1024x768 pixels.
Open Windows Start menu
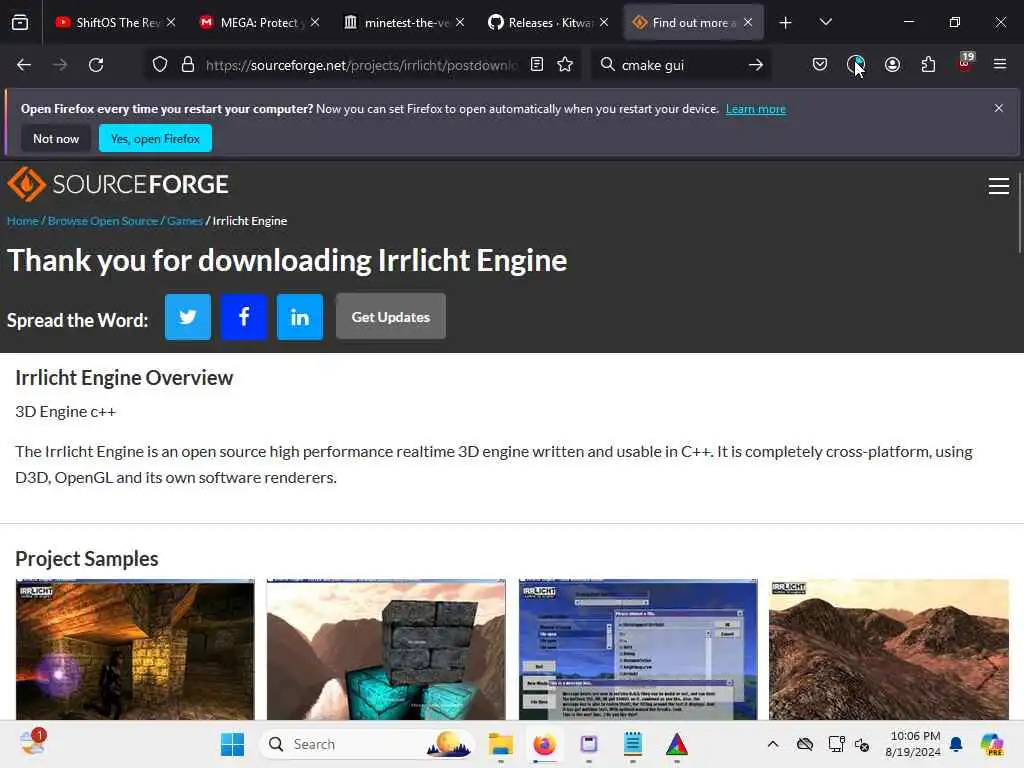tap(232, 744)
